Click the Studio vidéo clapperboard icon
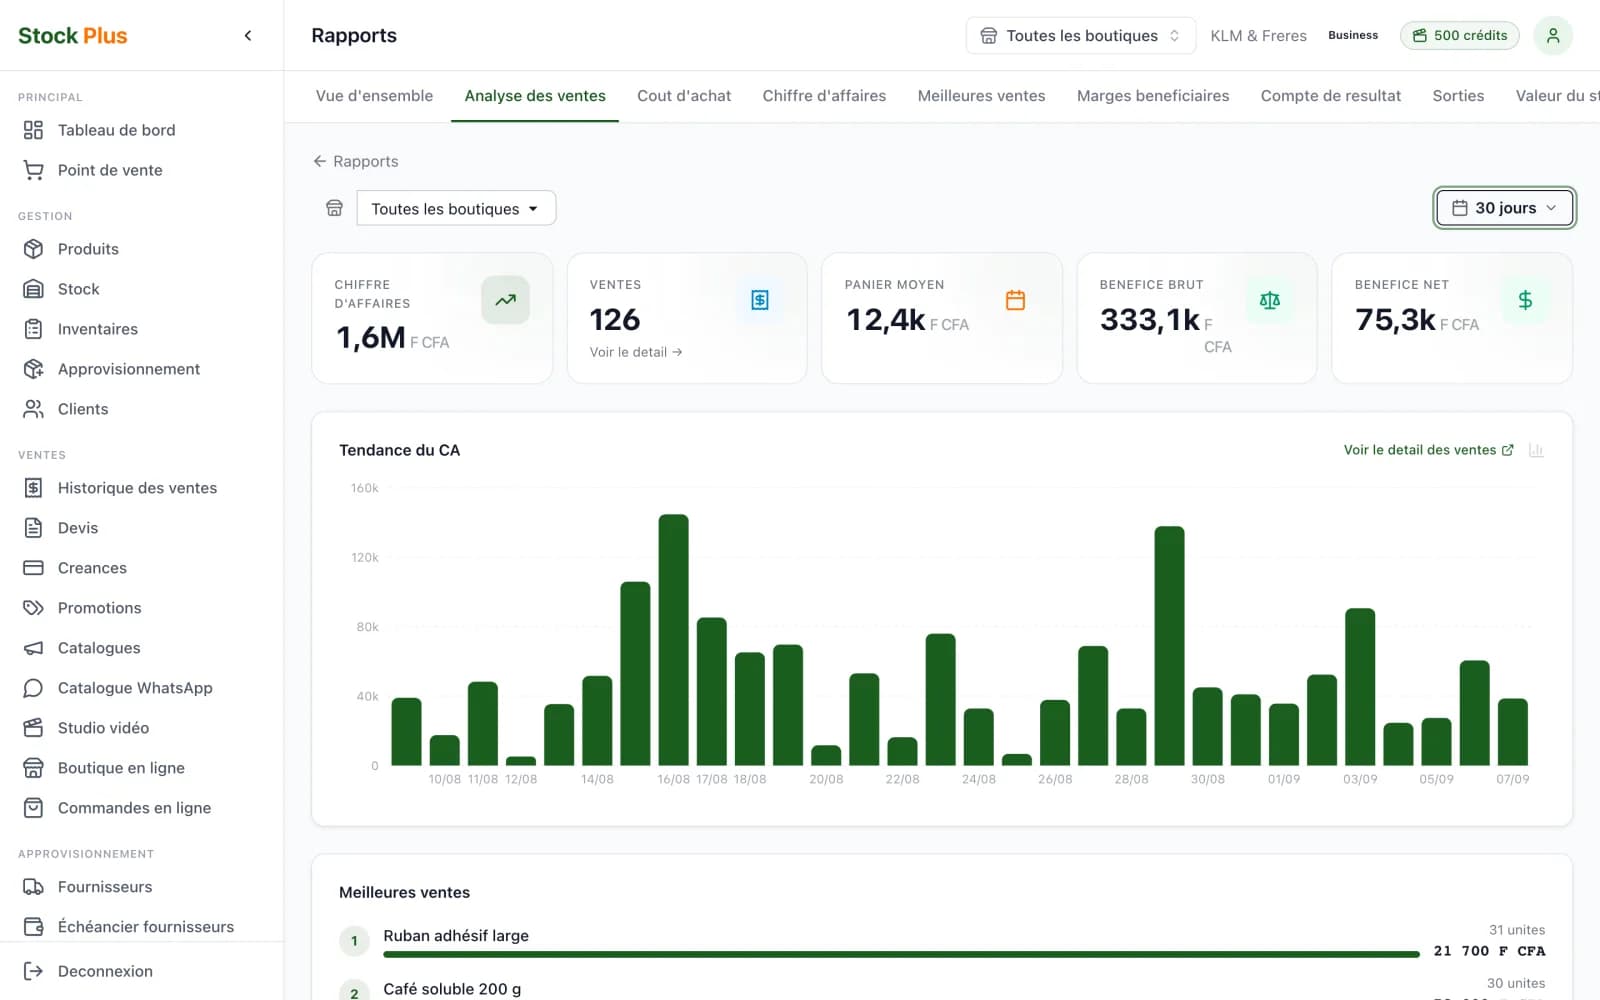 pyautogui.click(x=33, y=728)
